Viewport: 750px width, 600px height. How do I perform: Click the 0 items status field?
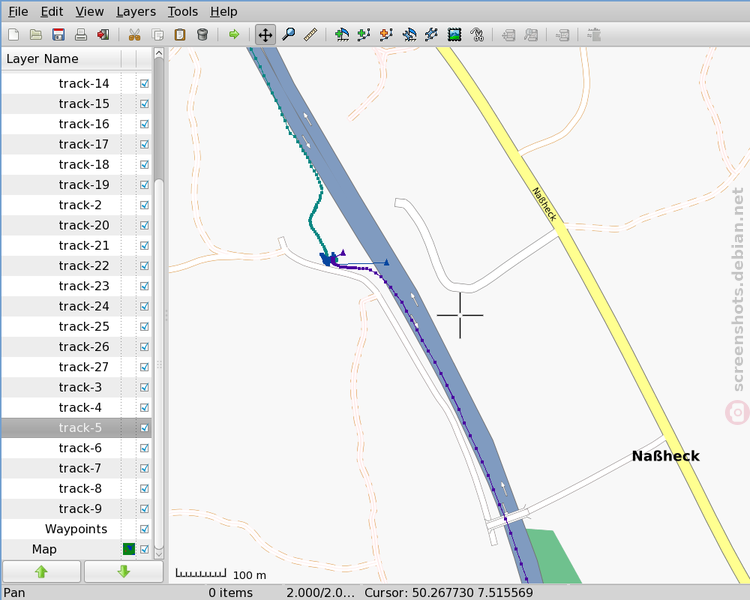pos(231,592)
